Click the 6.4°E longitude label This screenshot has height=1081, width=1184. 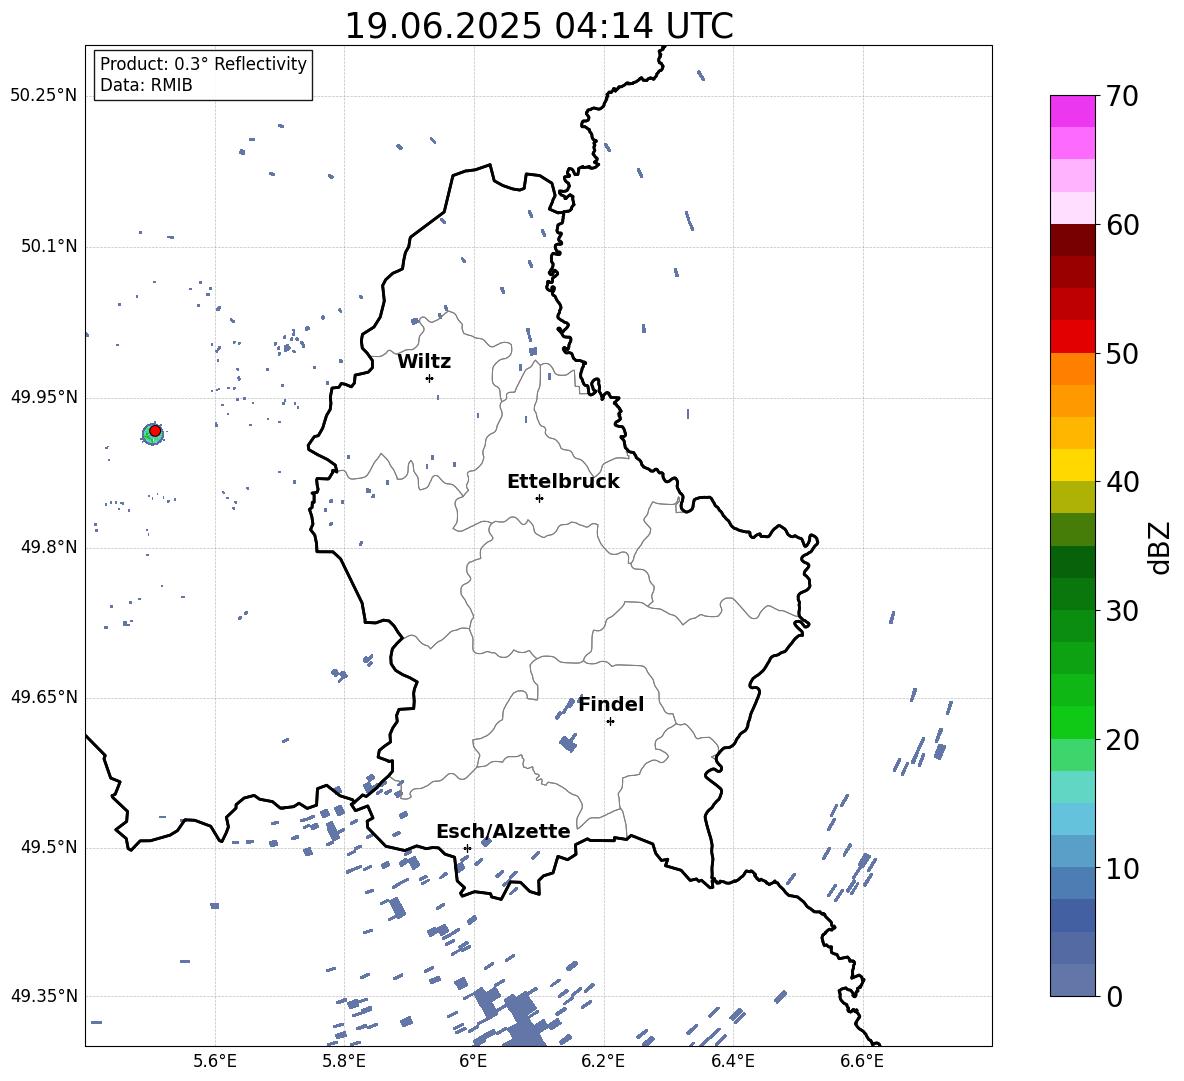[732, 1061]
